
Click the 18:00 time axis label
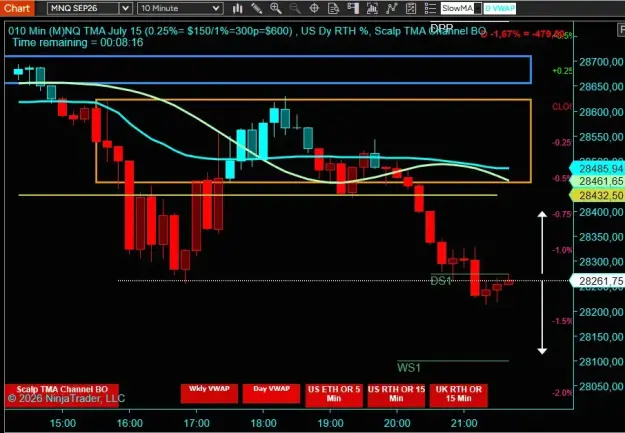(263, 423)
